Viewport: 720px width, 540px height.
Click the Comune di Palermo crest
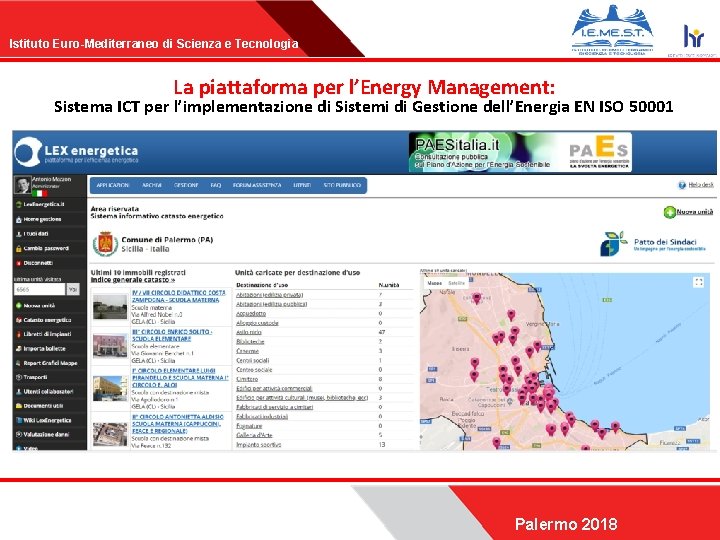coord(105,243)
